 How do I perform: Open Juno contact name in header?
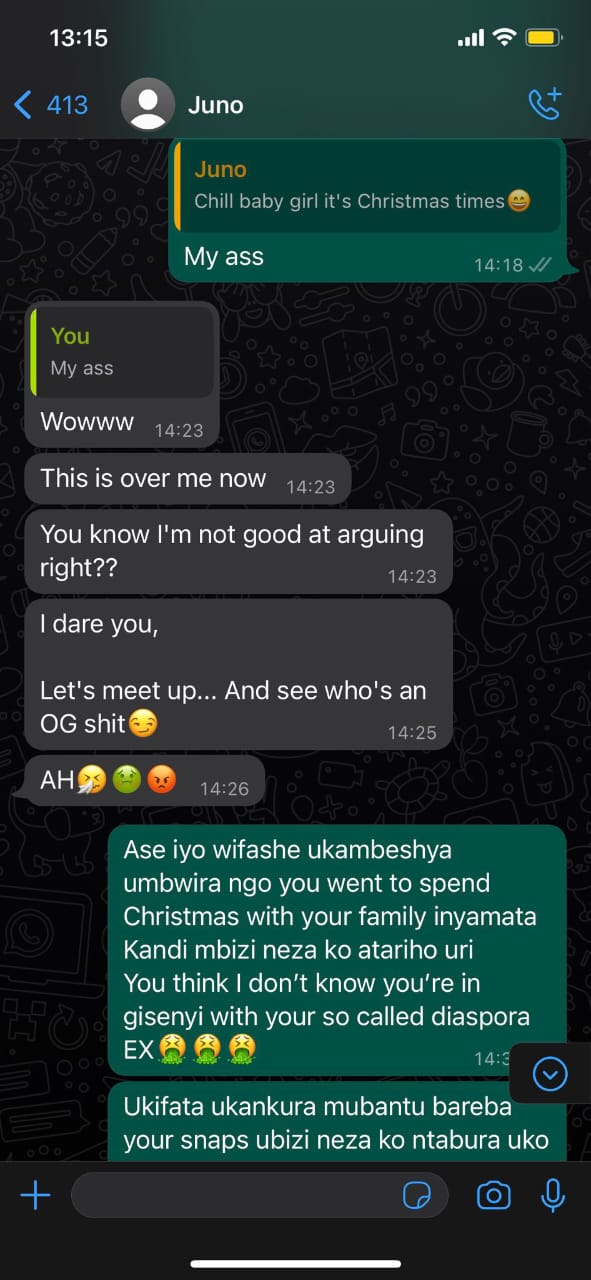pos(215,104)
